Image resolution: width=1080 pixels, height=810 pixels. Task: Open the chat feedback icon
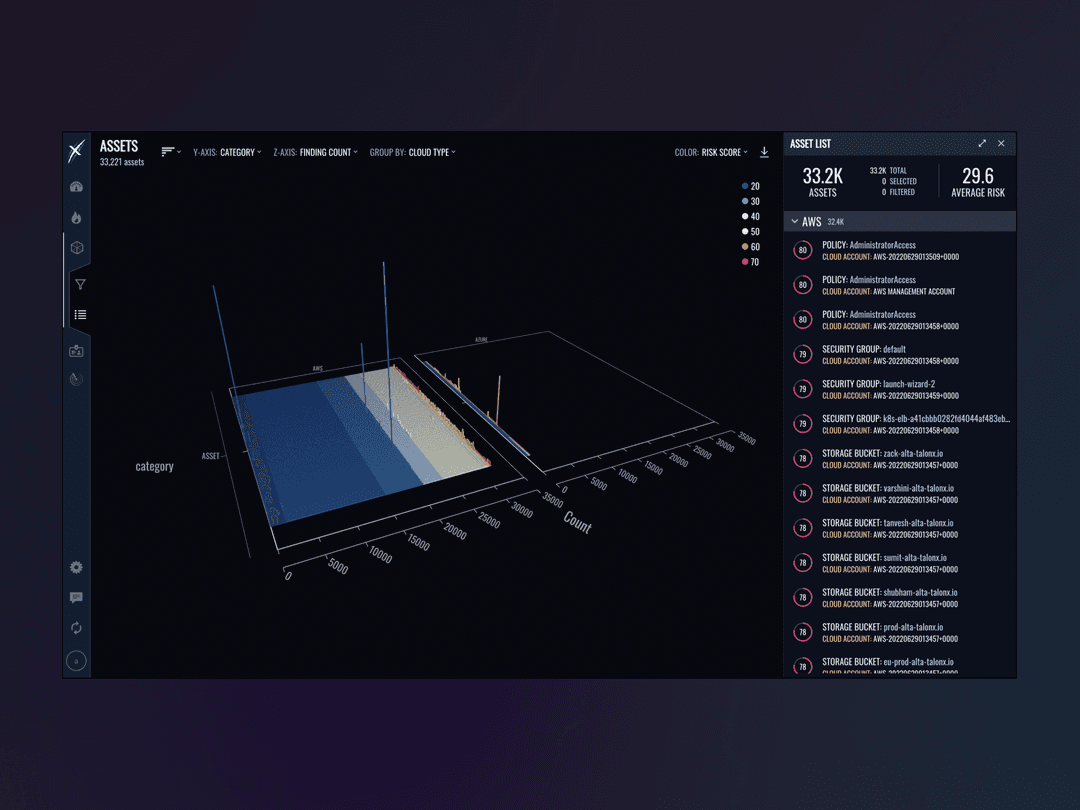(x=76, y=598)
